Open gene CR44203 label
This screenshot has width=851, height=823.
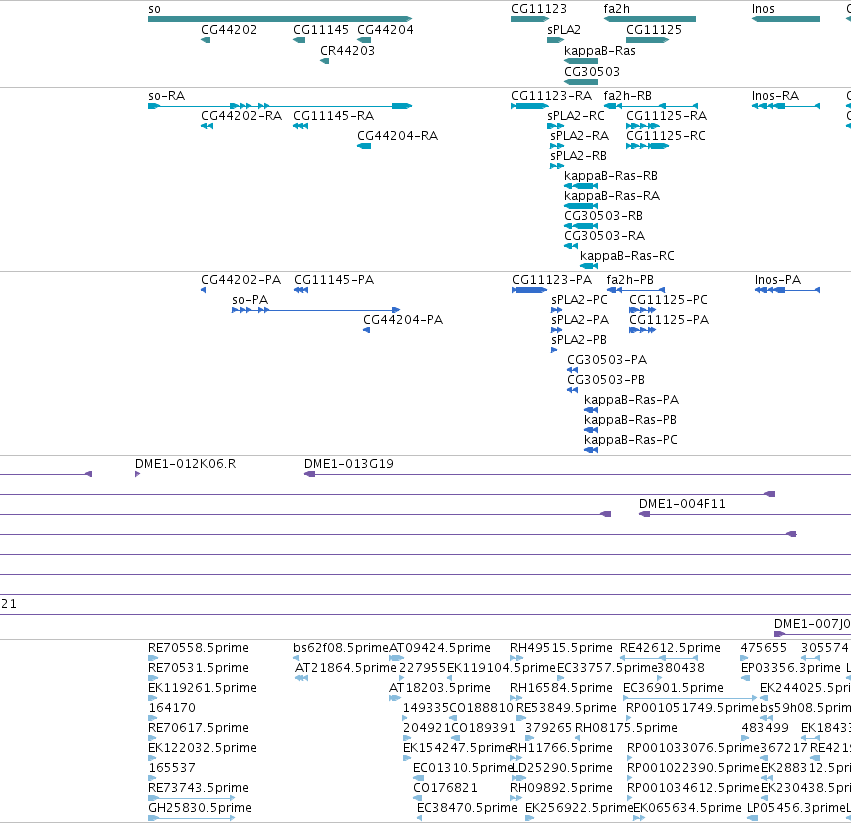[347, 50]
